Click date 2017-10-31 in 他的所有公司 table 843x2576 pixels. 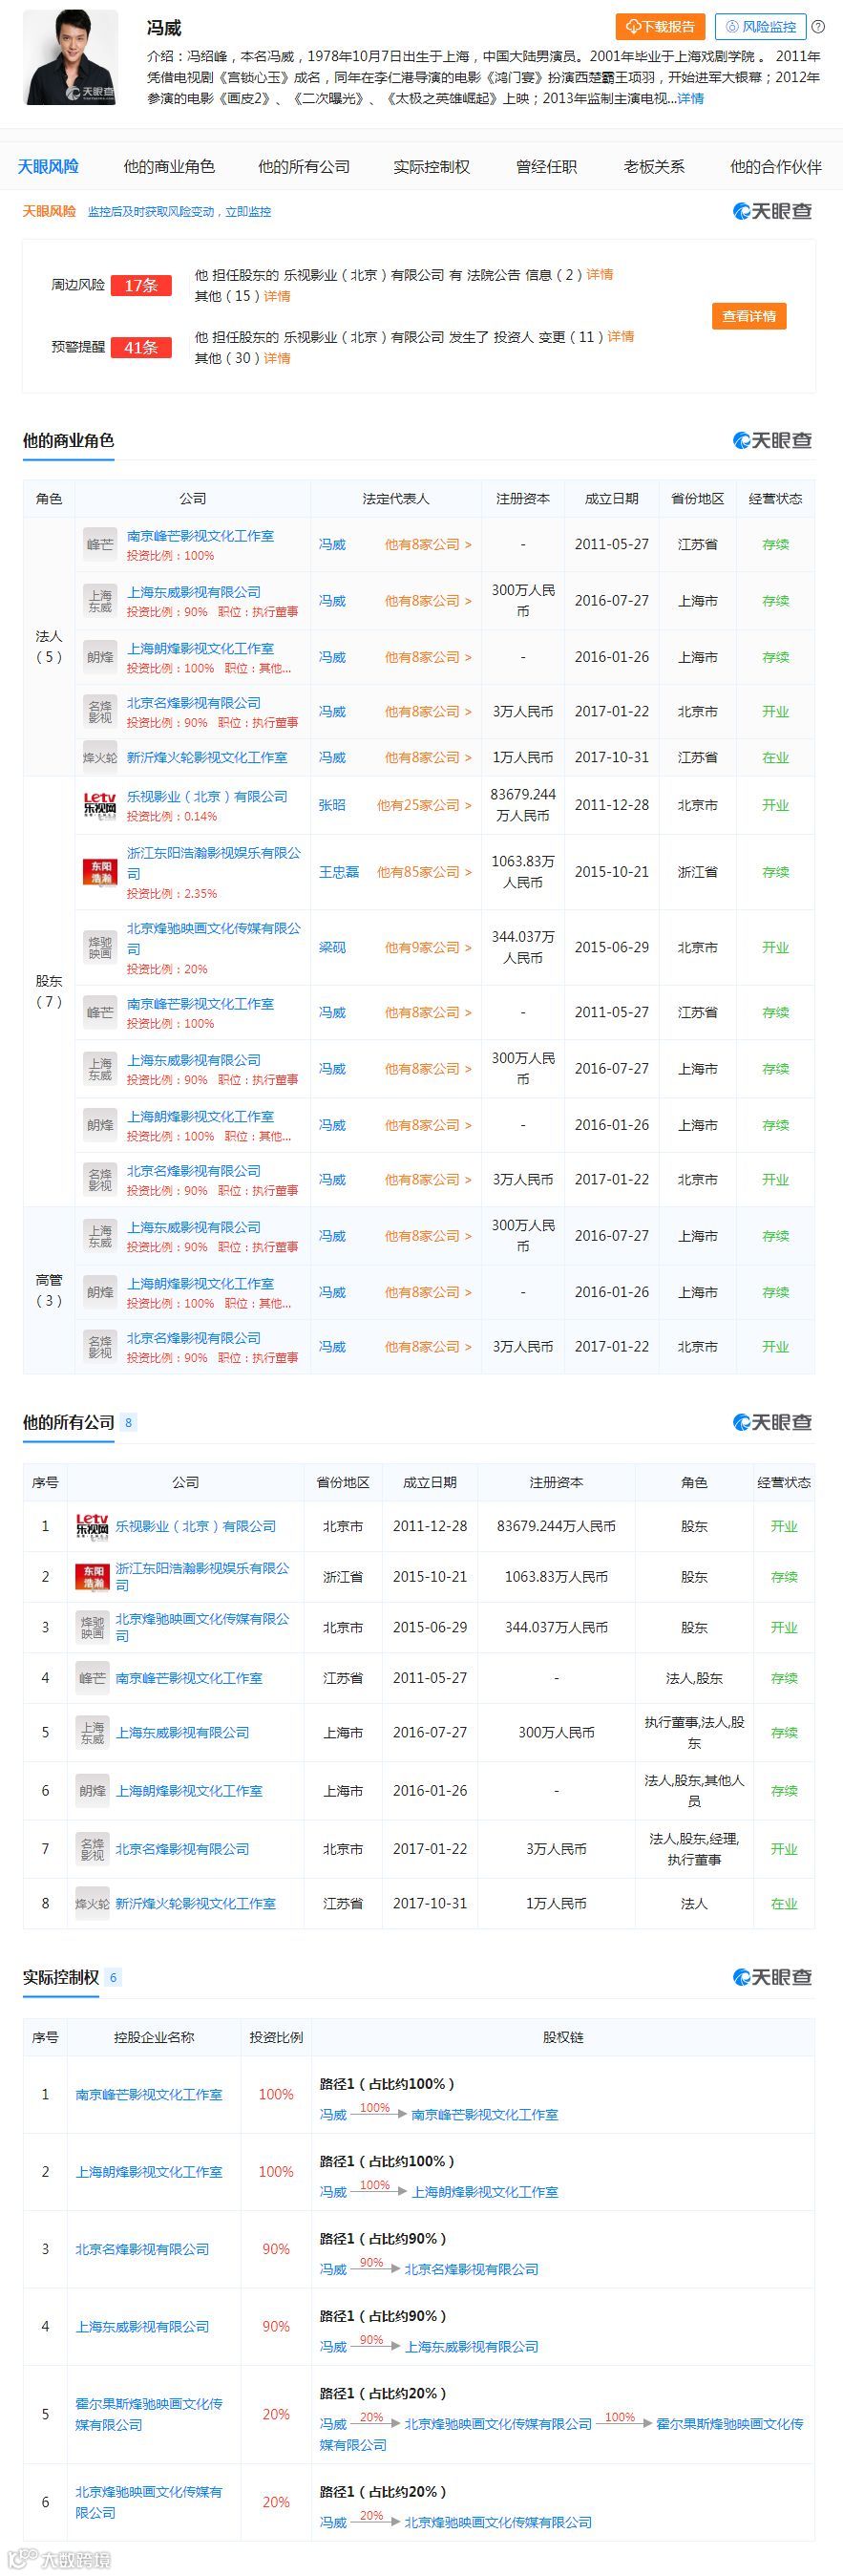tap(430, 1904)
